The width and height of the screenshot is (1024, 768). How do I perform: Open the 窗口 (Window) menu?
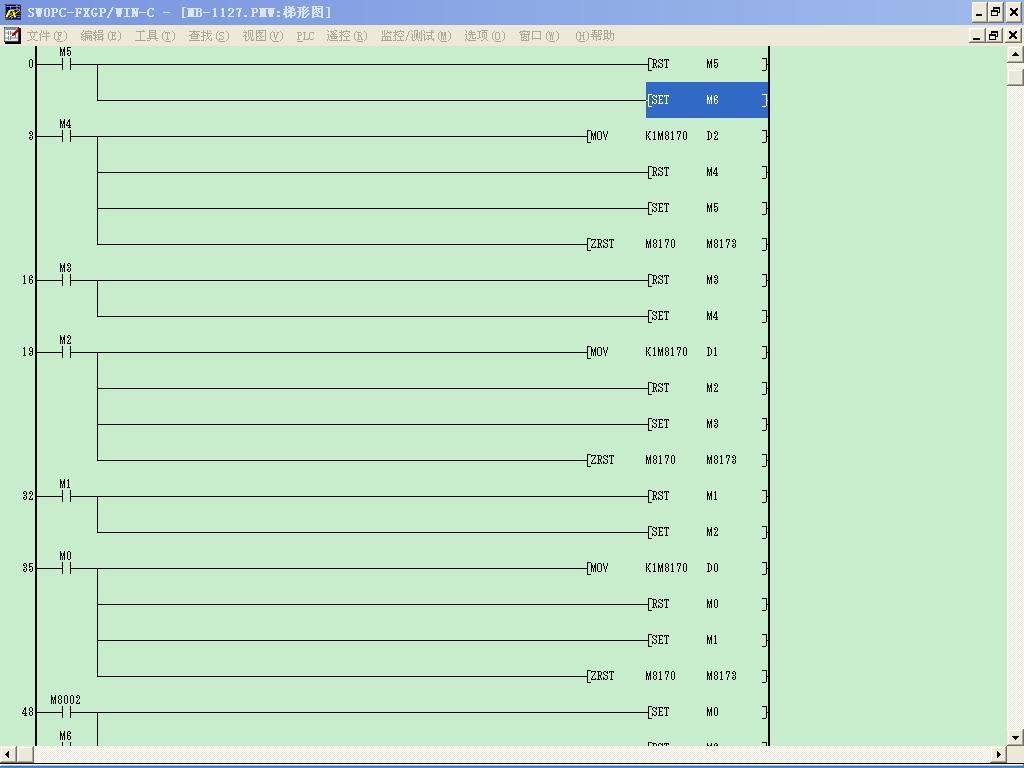pyautogui.click(x=538, y=36)
